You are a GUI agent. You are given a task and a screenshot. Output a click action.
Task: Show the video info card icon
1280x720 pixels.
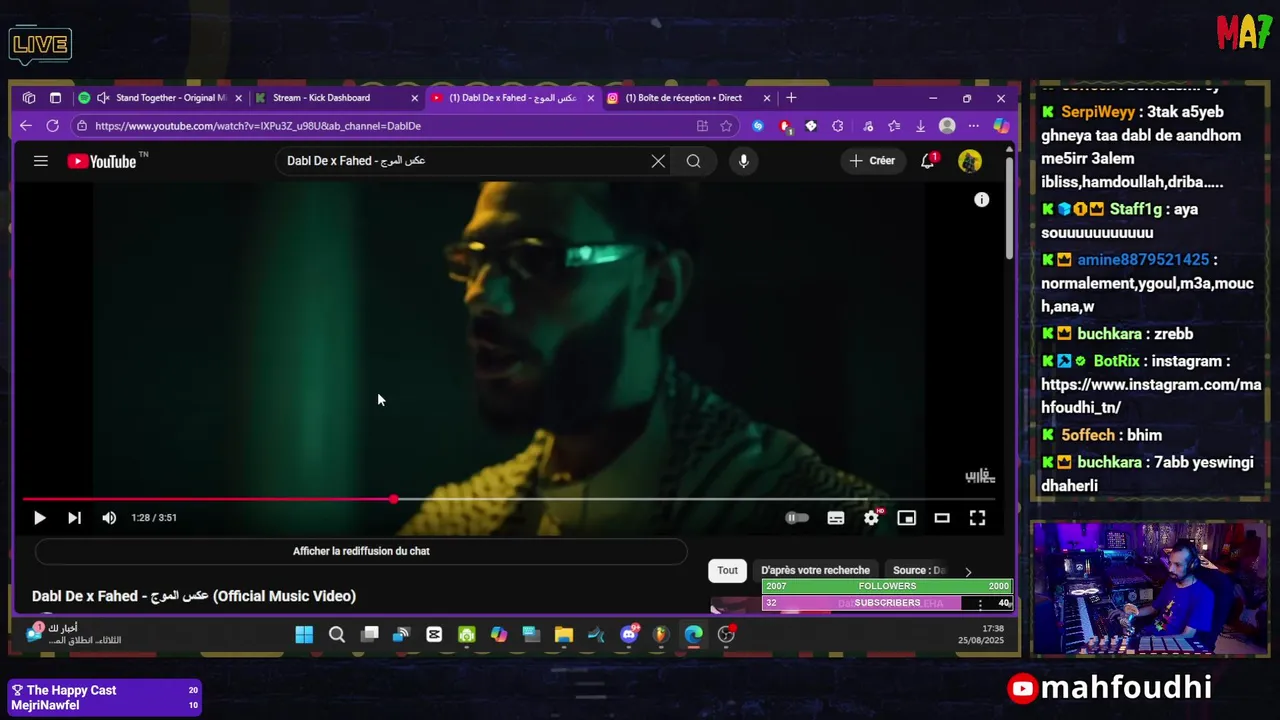pos(982,200)
